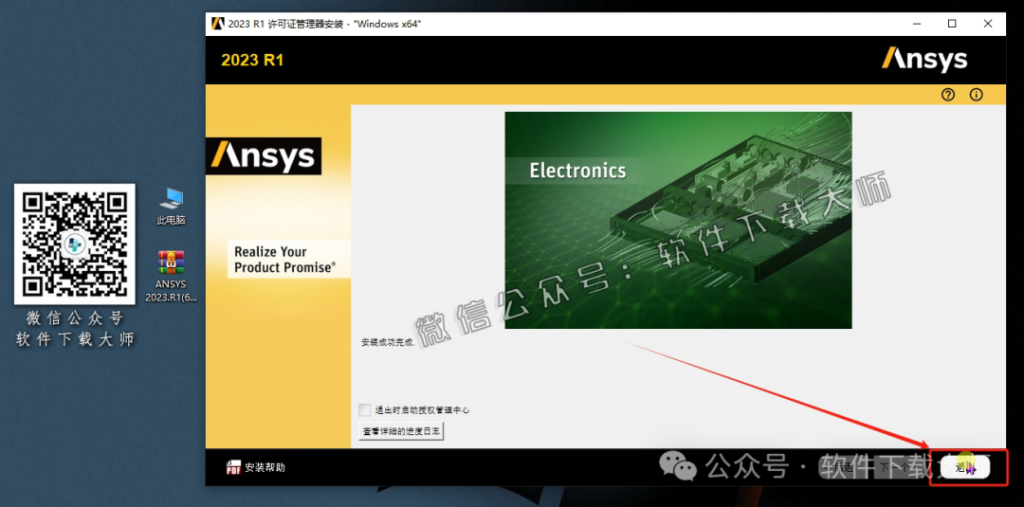Open the info icon beside help
The width and height of the screenshot is (1024, 507).
pyautogui.click(x=976, y=95)
